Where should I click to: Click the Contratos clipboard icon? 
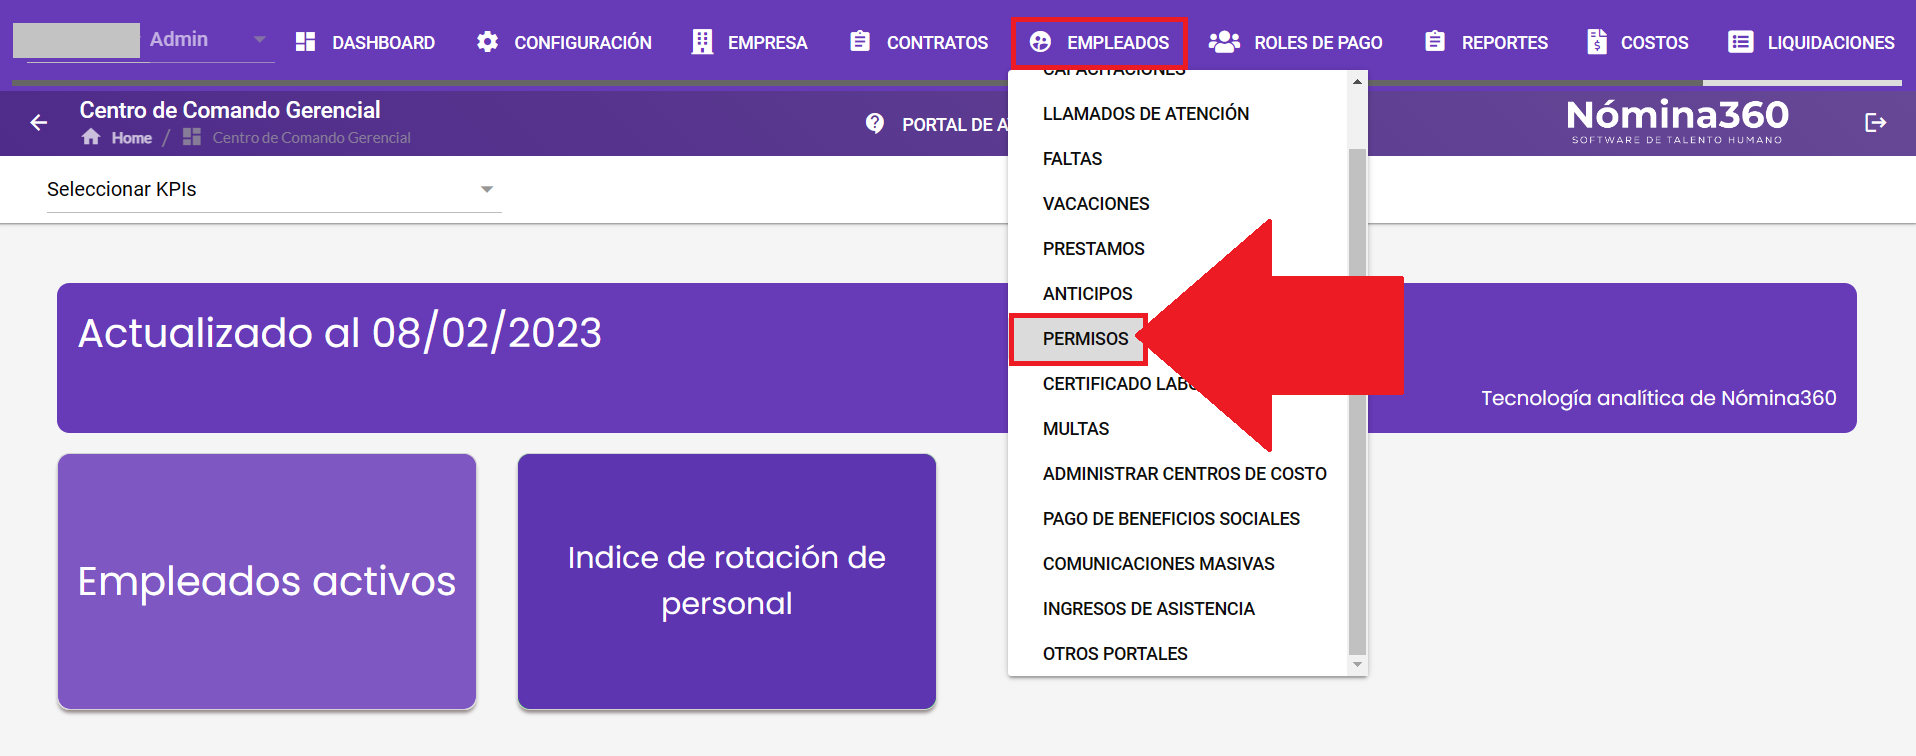pos(860,41)
